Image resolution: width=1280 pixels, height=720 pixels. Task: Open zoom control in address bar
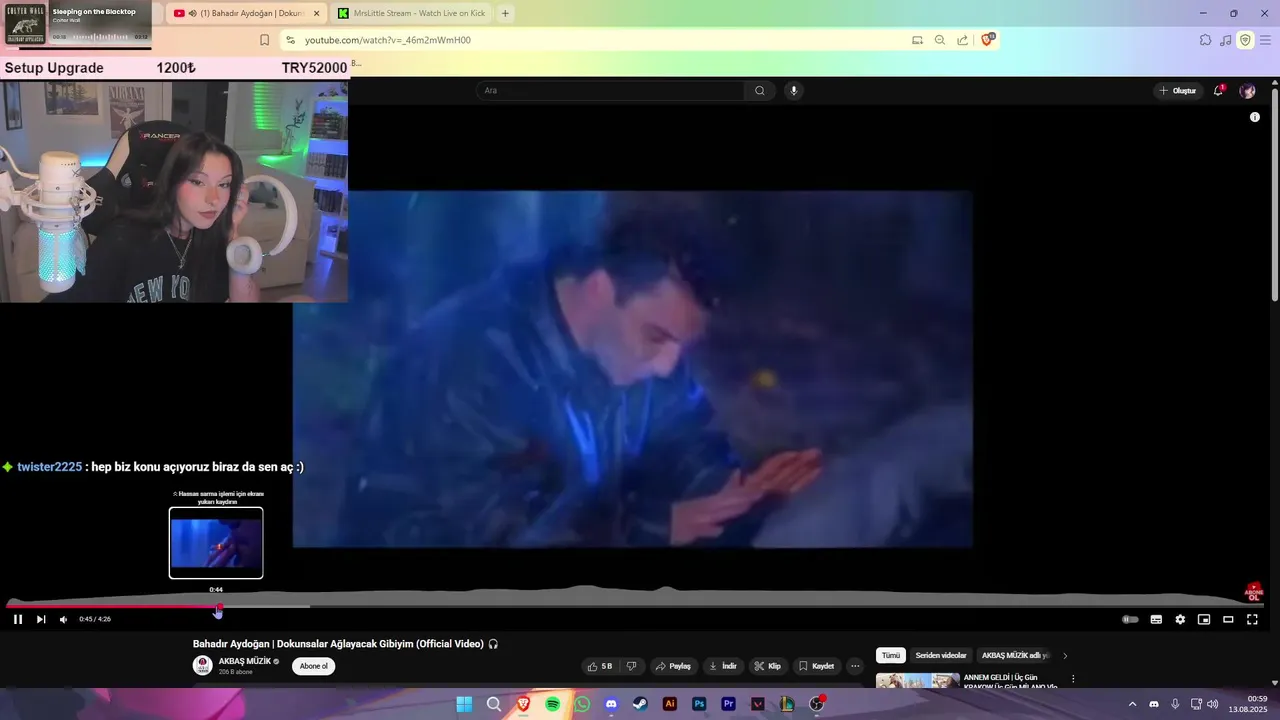click(x=940, y=40)
